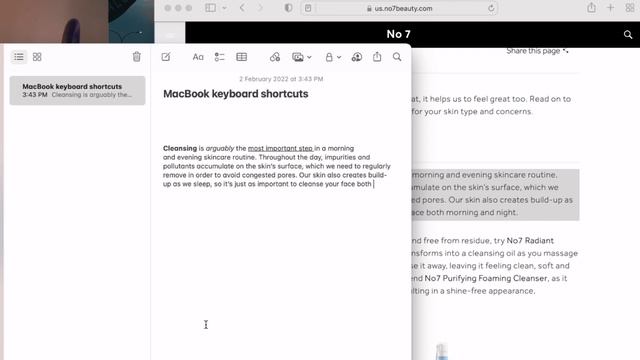
Task: Show Safari tab overview
Action: pyautogui.click(x=630, y=8)
